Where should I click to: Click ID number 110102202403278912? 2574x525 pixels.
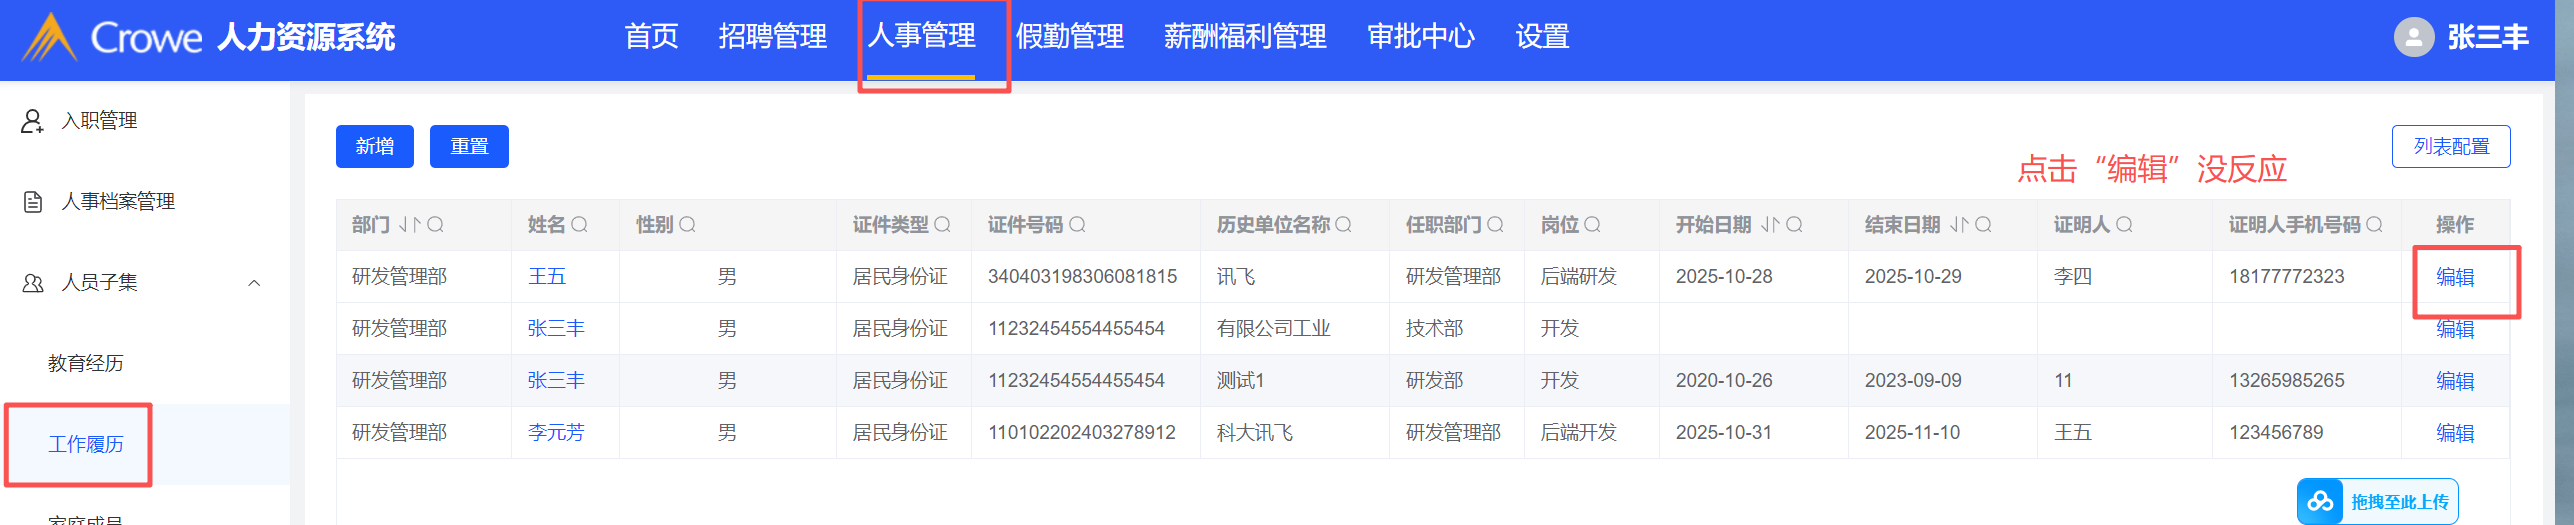click(1082, 433)
